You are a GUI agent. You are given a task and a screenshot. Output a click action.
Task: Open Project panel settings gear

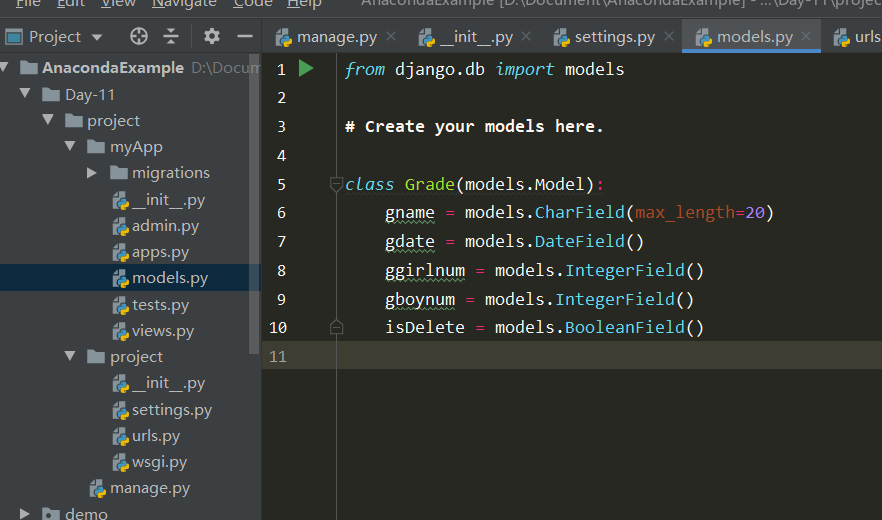point(212,37)
